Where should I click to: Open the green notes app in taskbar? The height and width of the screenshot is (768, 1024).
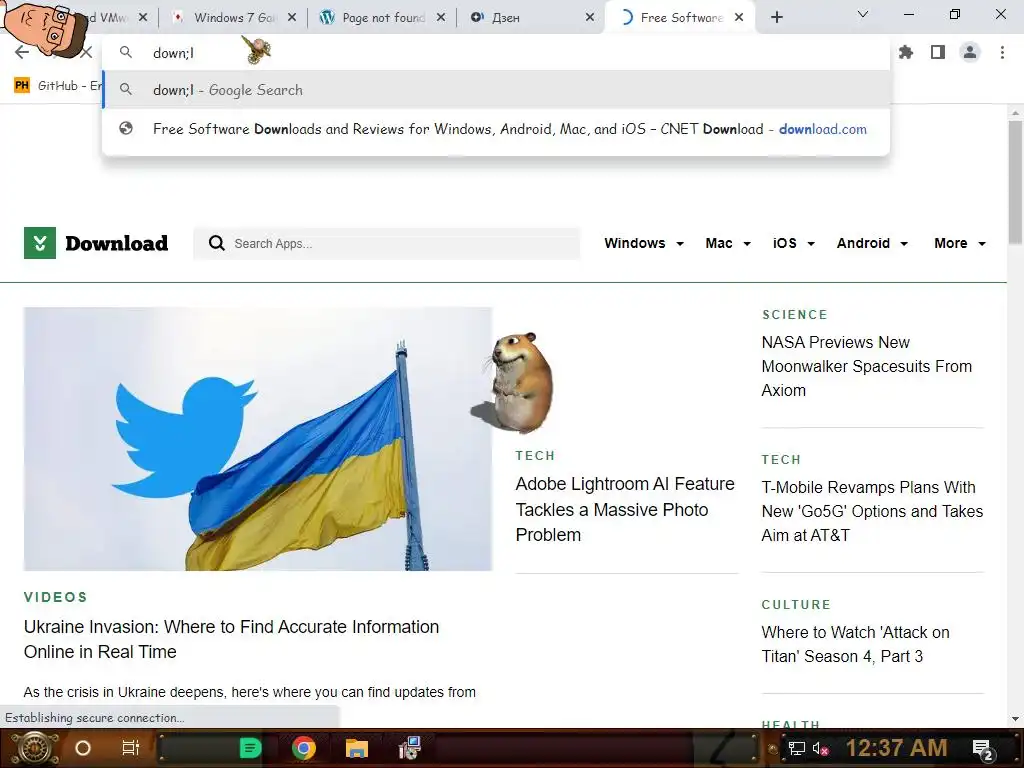(250, 748)
